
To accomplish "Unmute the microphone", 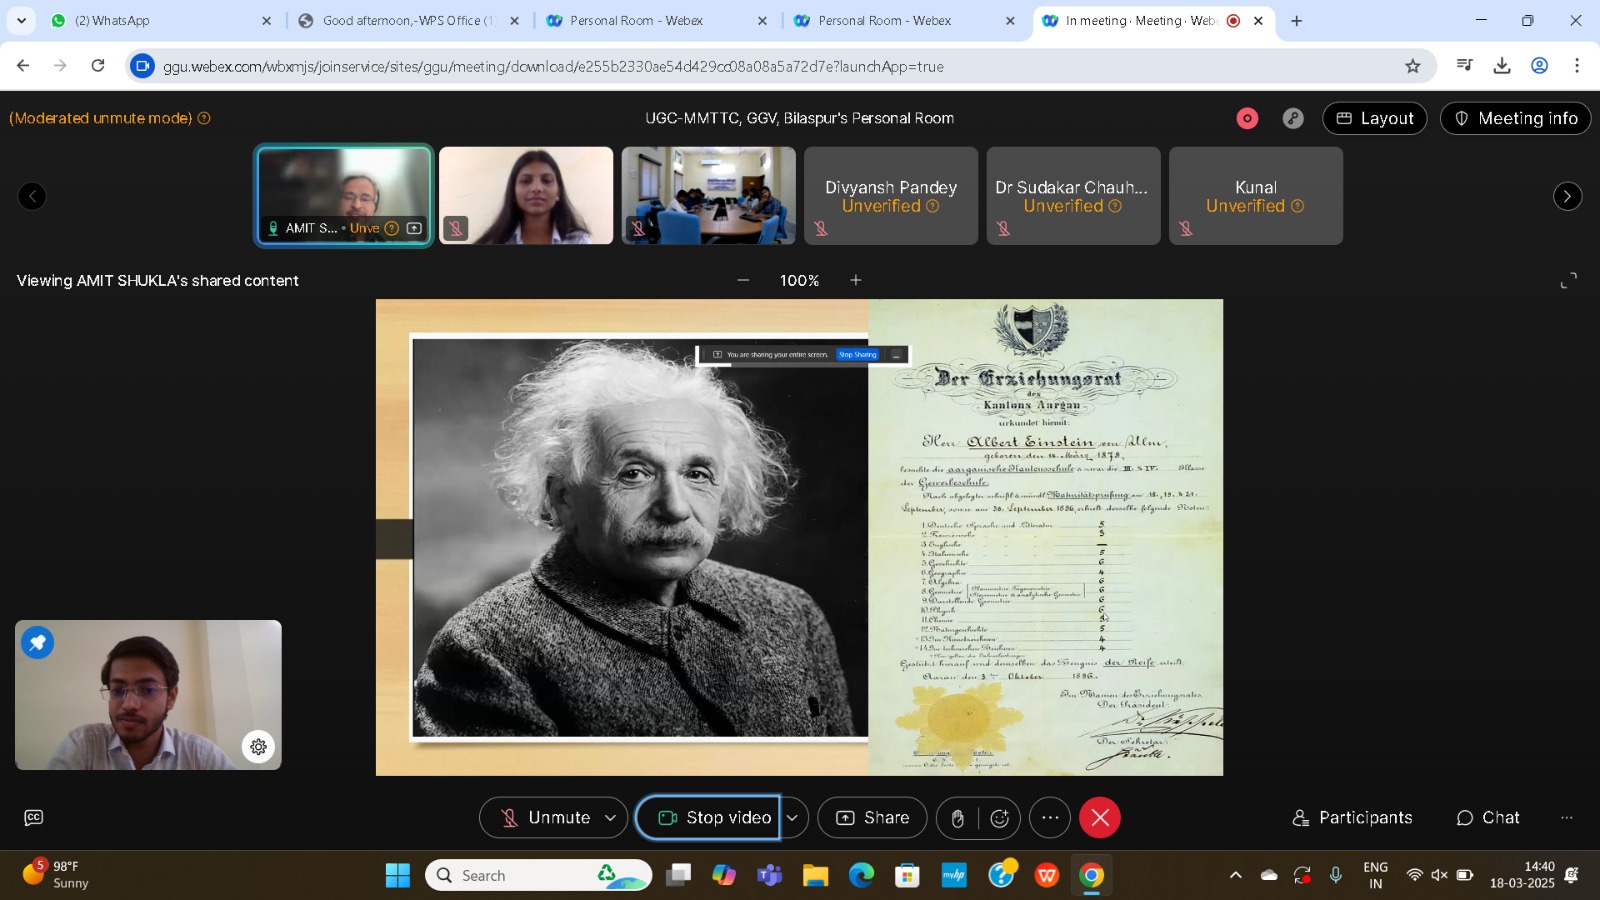I will 546,818.
